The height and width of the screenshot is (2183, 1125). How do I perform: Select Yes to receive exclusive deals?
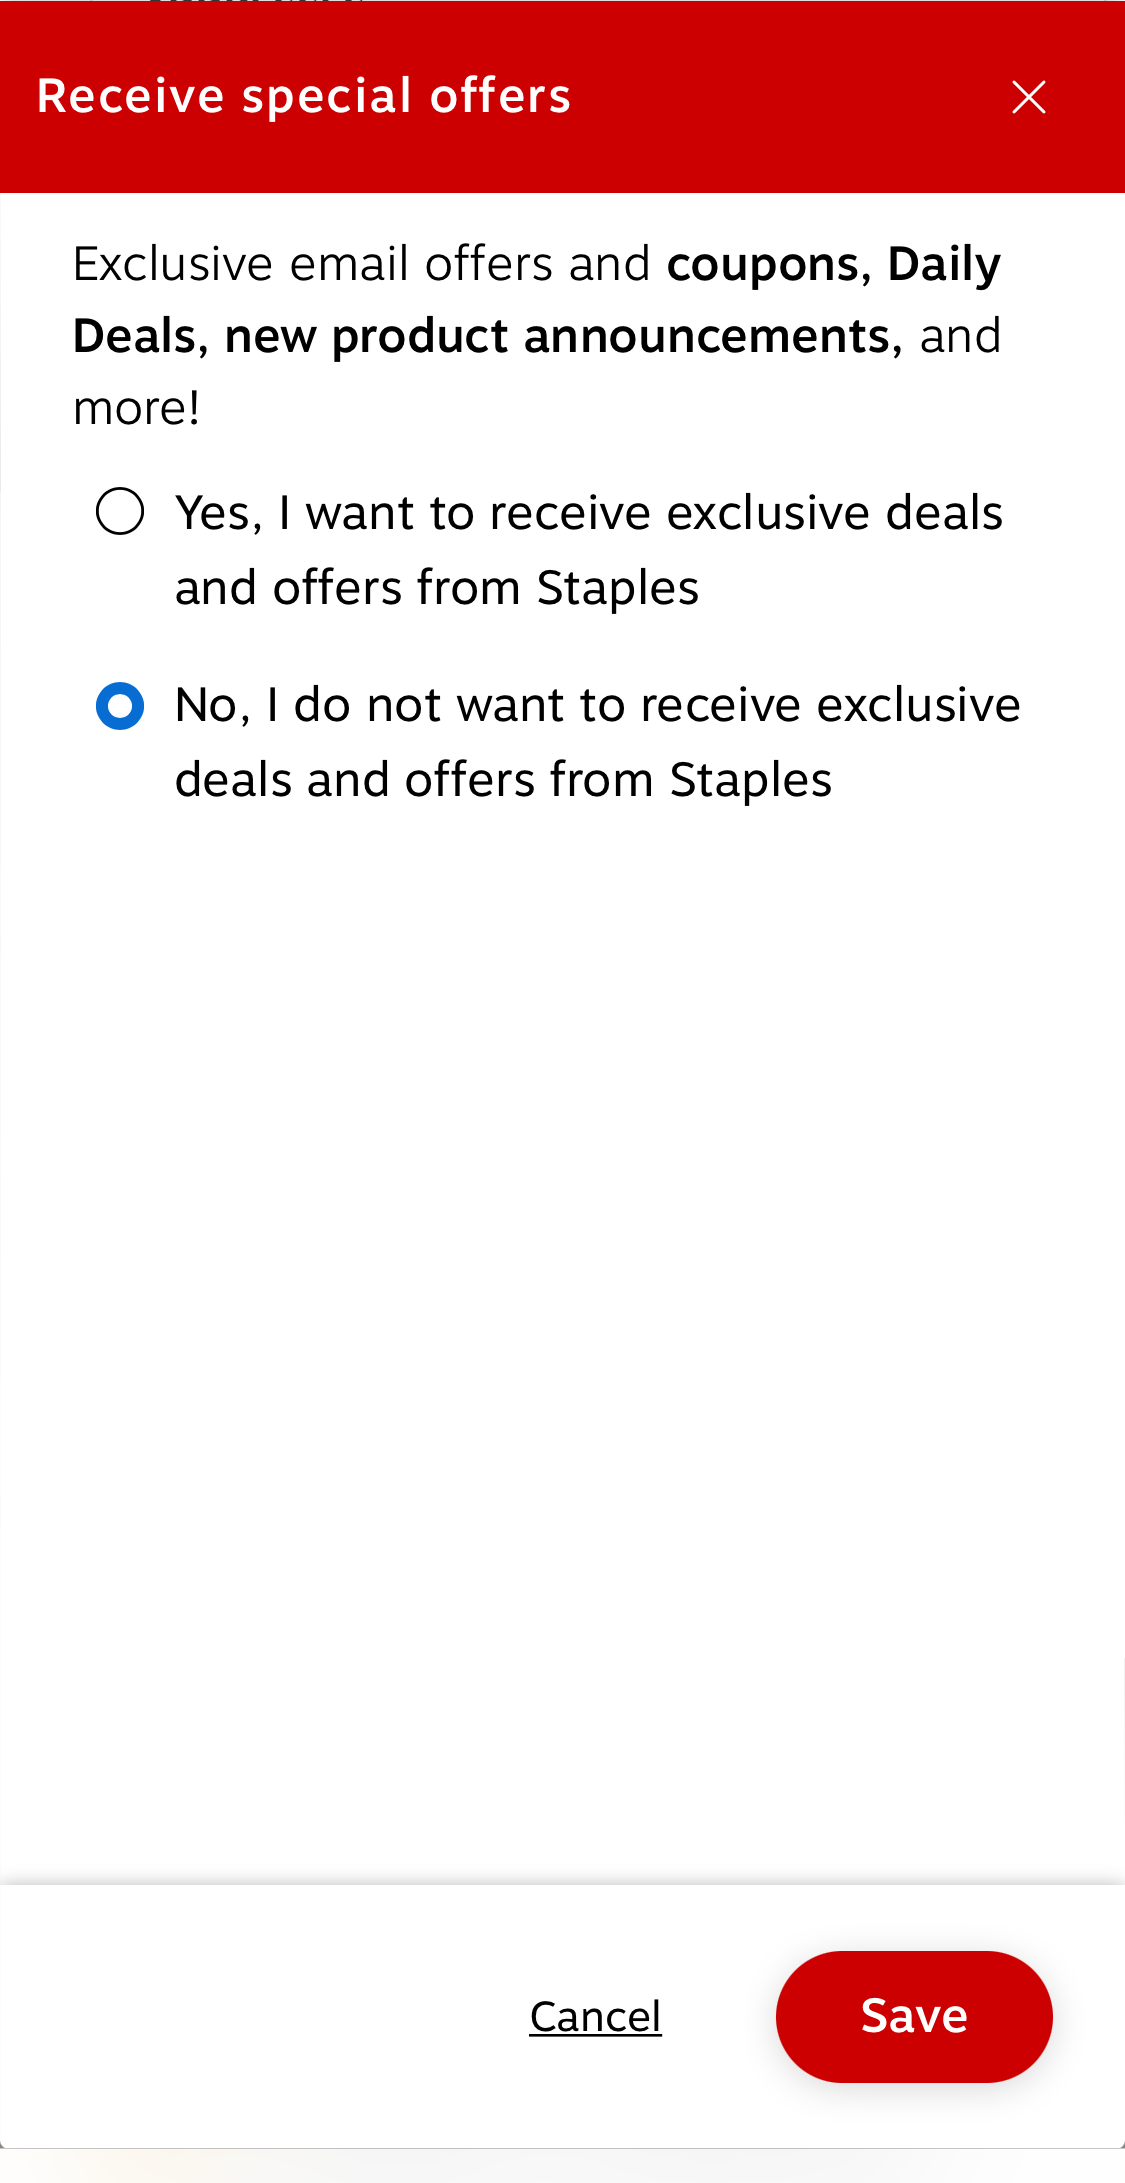tap(120, 512)
